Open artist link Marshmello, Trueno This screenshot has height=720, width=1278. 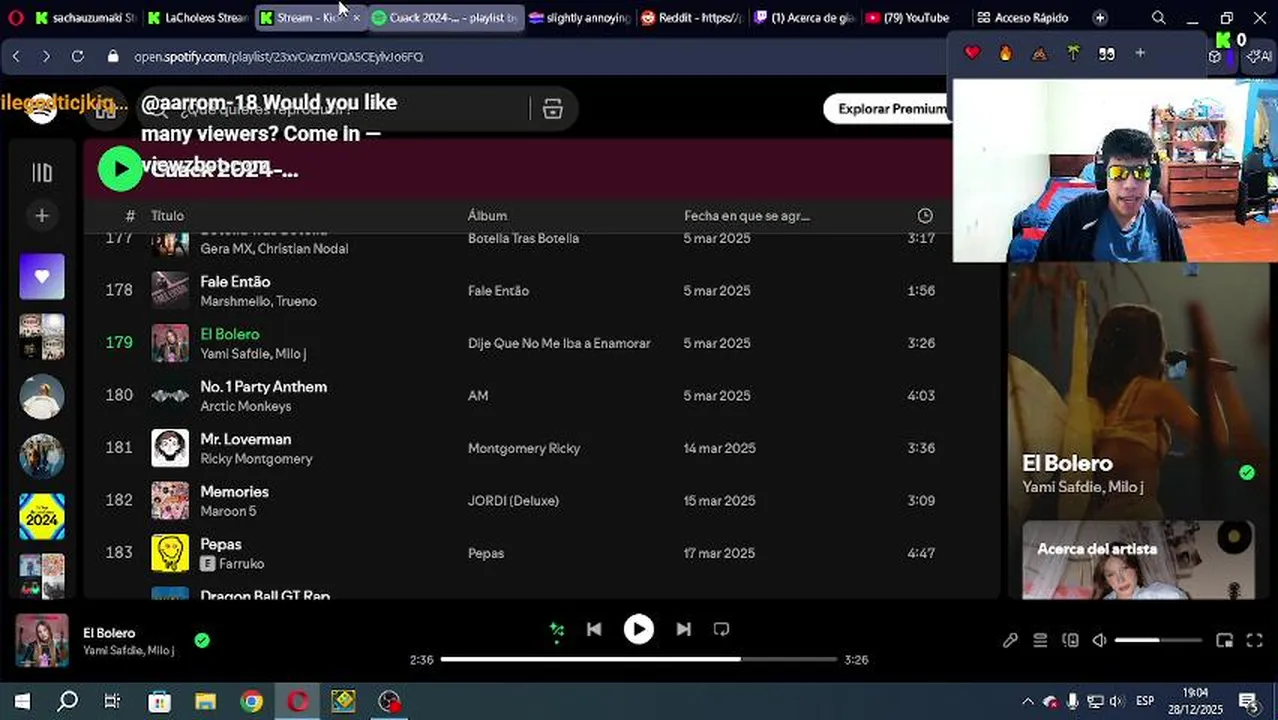pos(258,301)
